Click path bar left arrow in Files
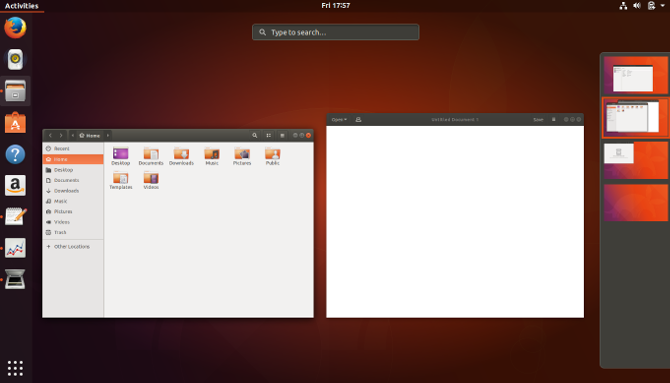 (73, 136)
